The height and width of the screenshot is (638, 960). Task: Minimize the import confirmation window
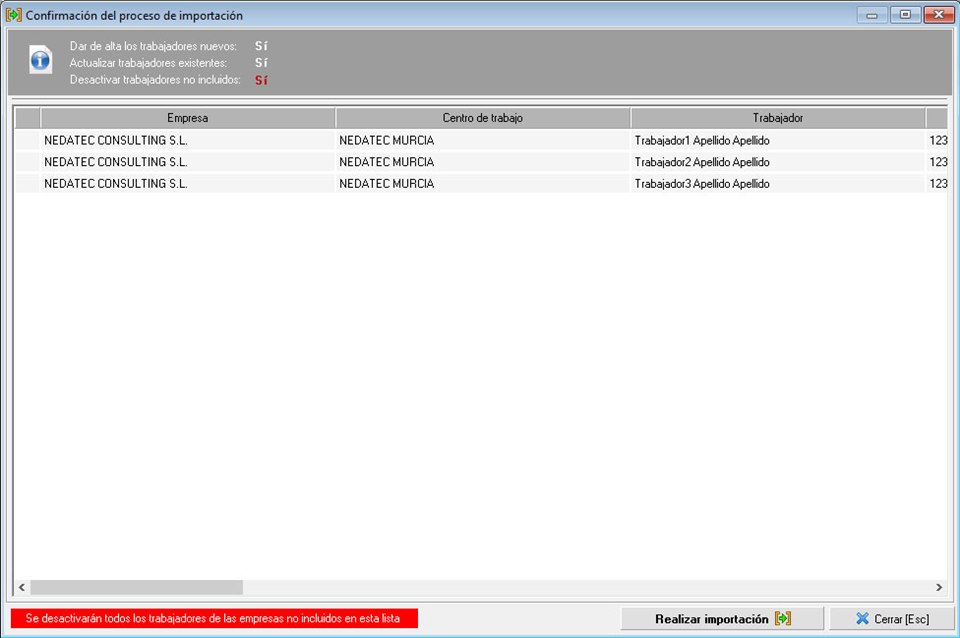(x=872, y=15)
